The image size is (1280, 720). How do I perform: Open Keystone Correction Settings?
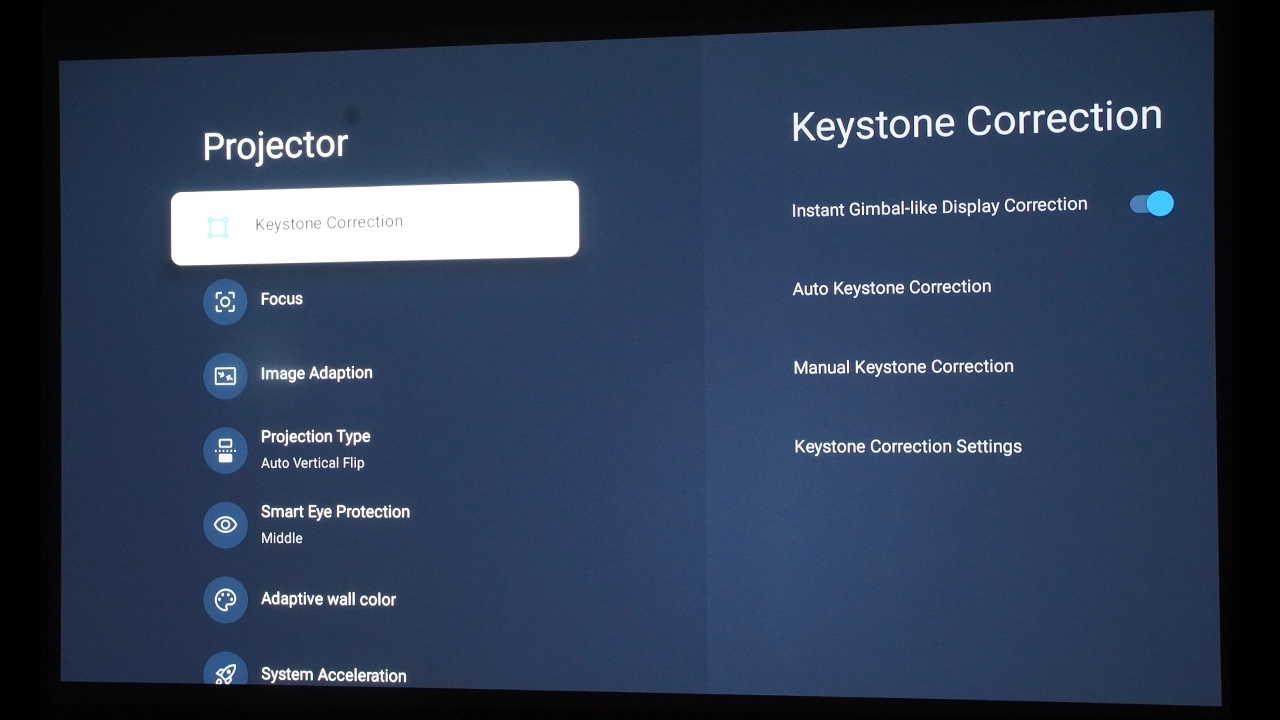[907, 447]
